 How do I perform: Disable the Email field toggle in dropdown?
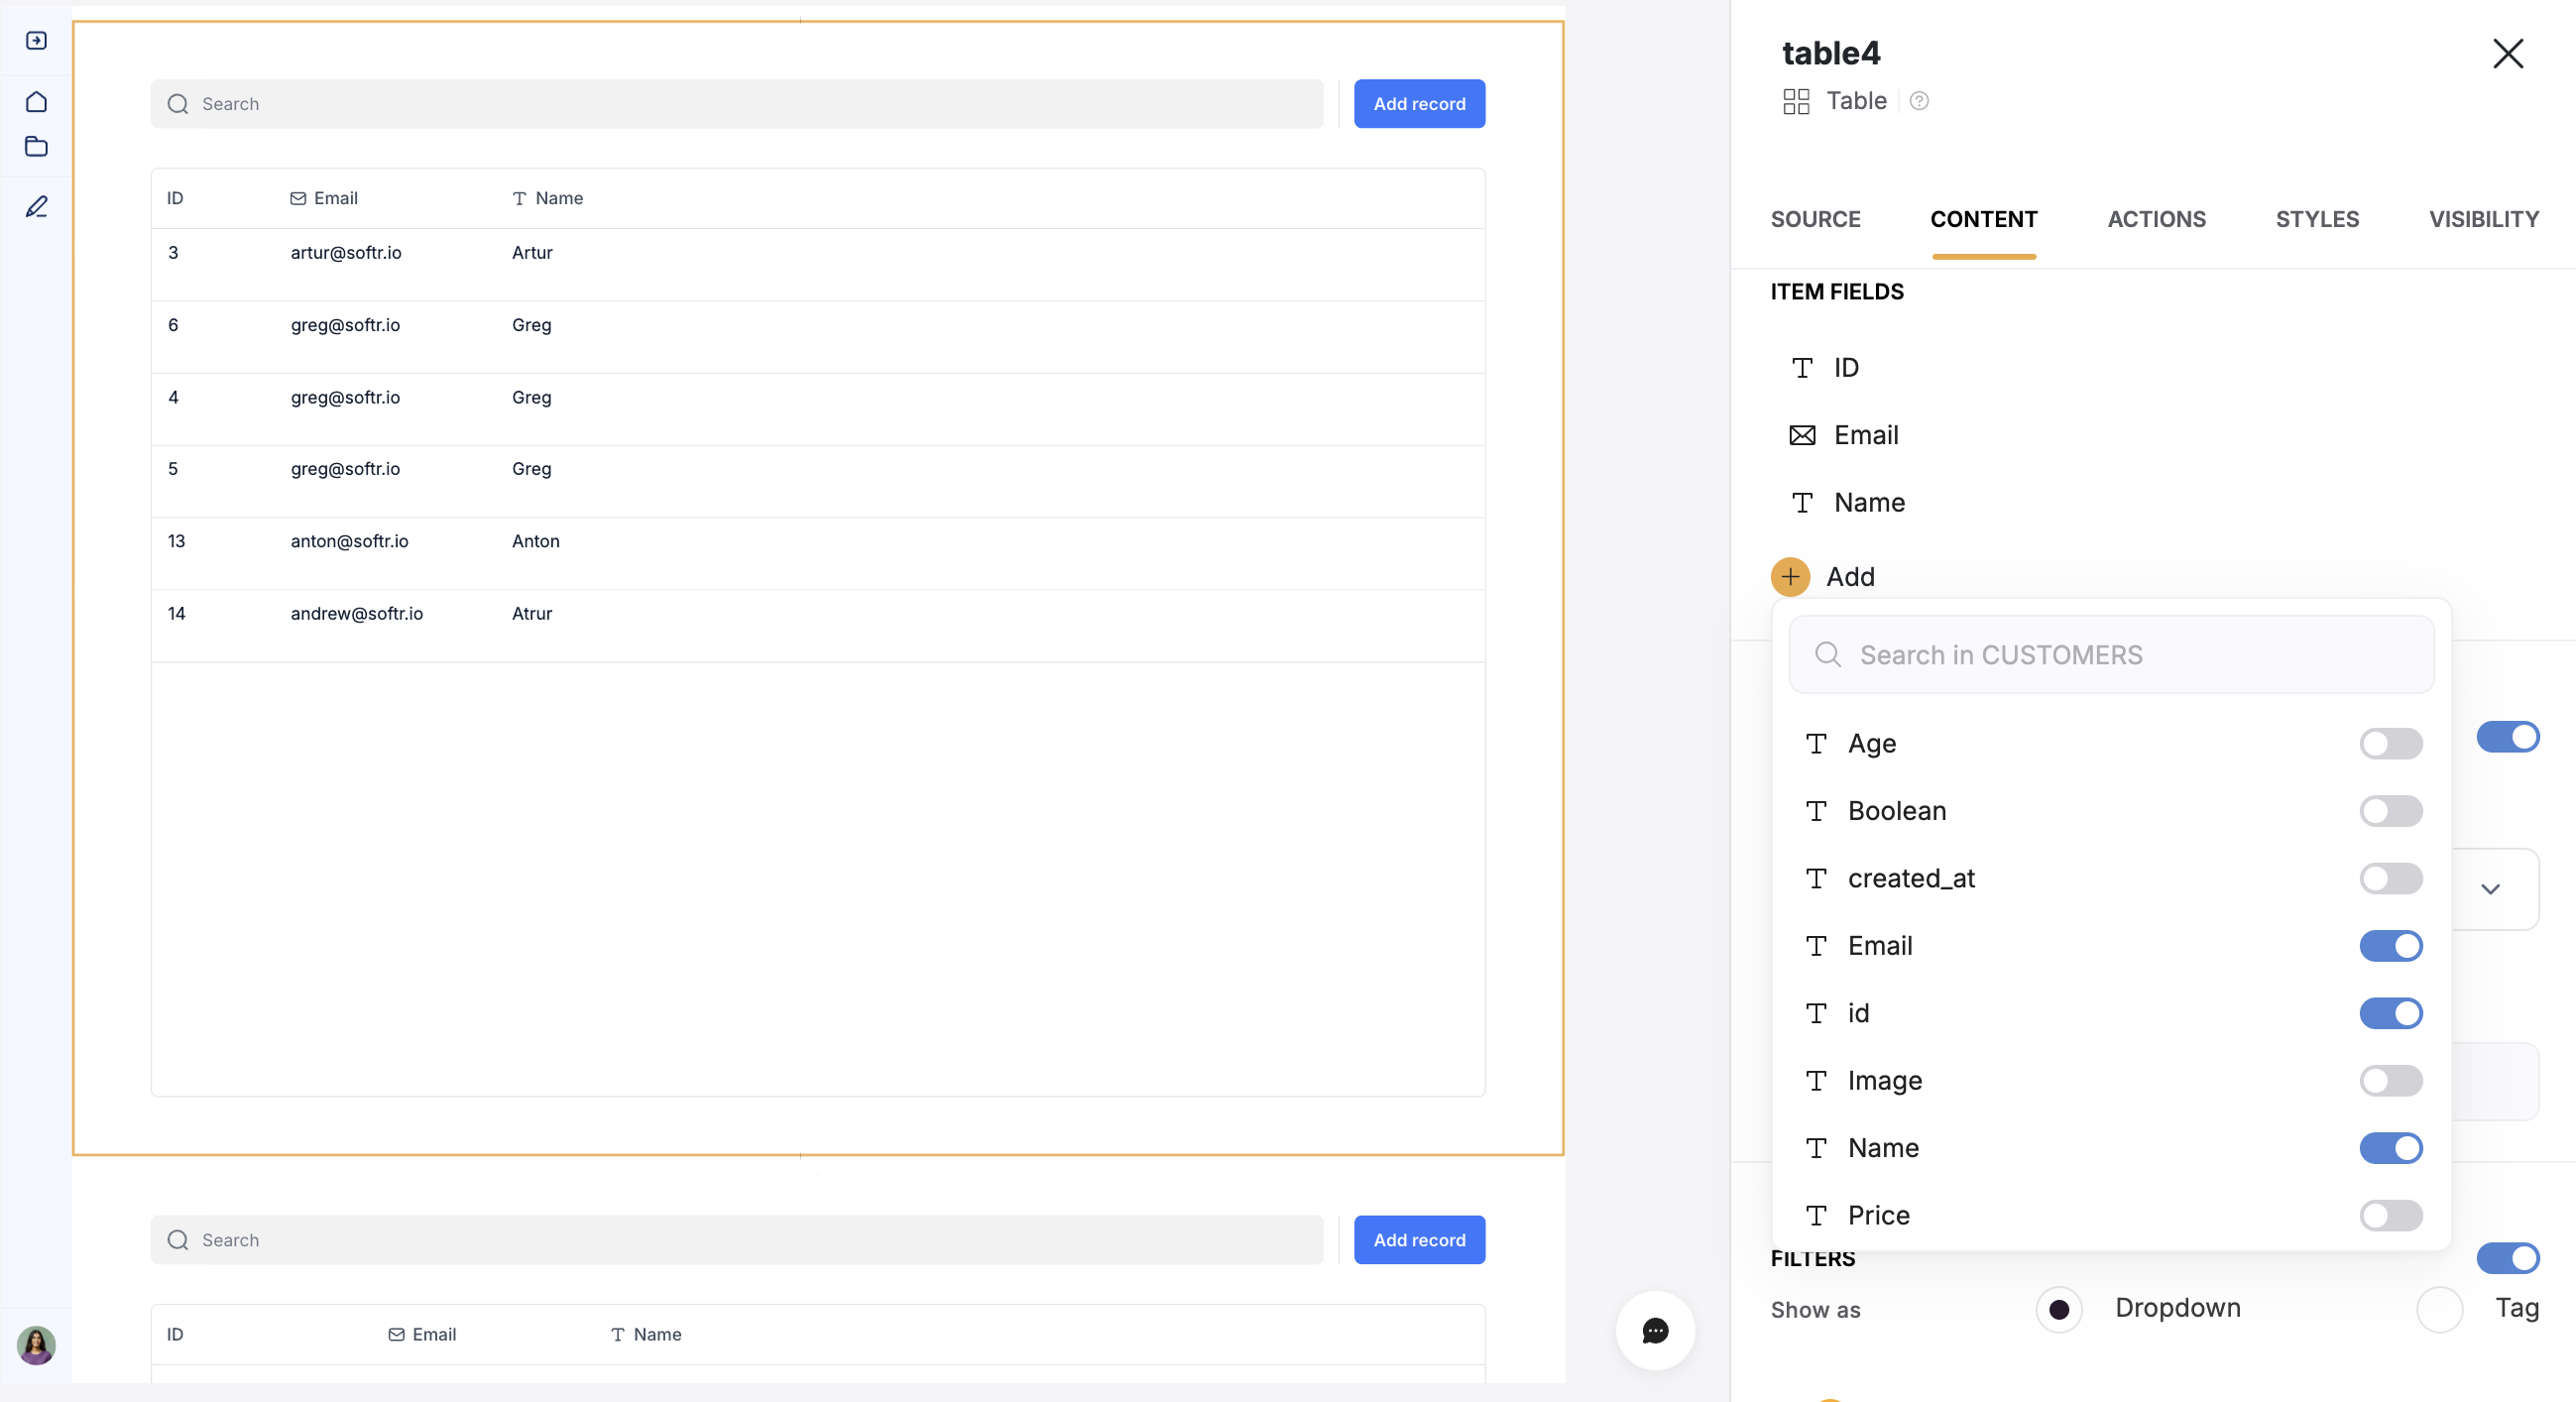(2390, 946)
